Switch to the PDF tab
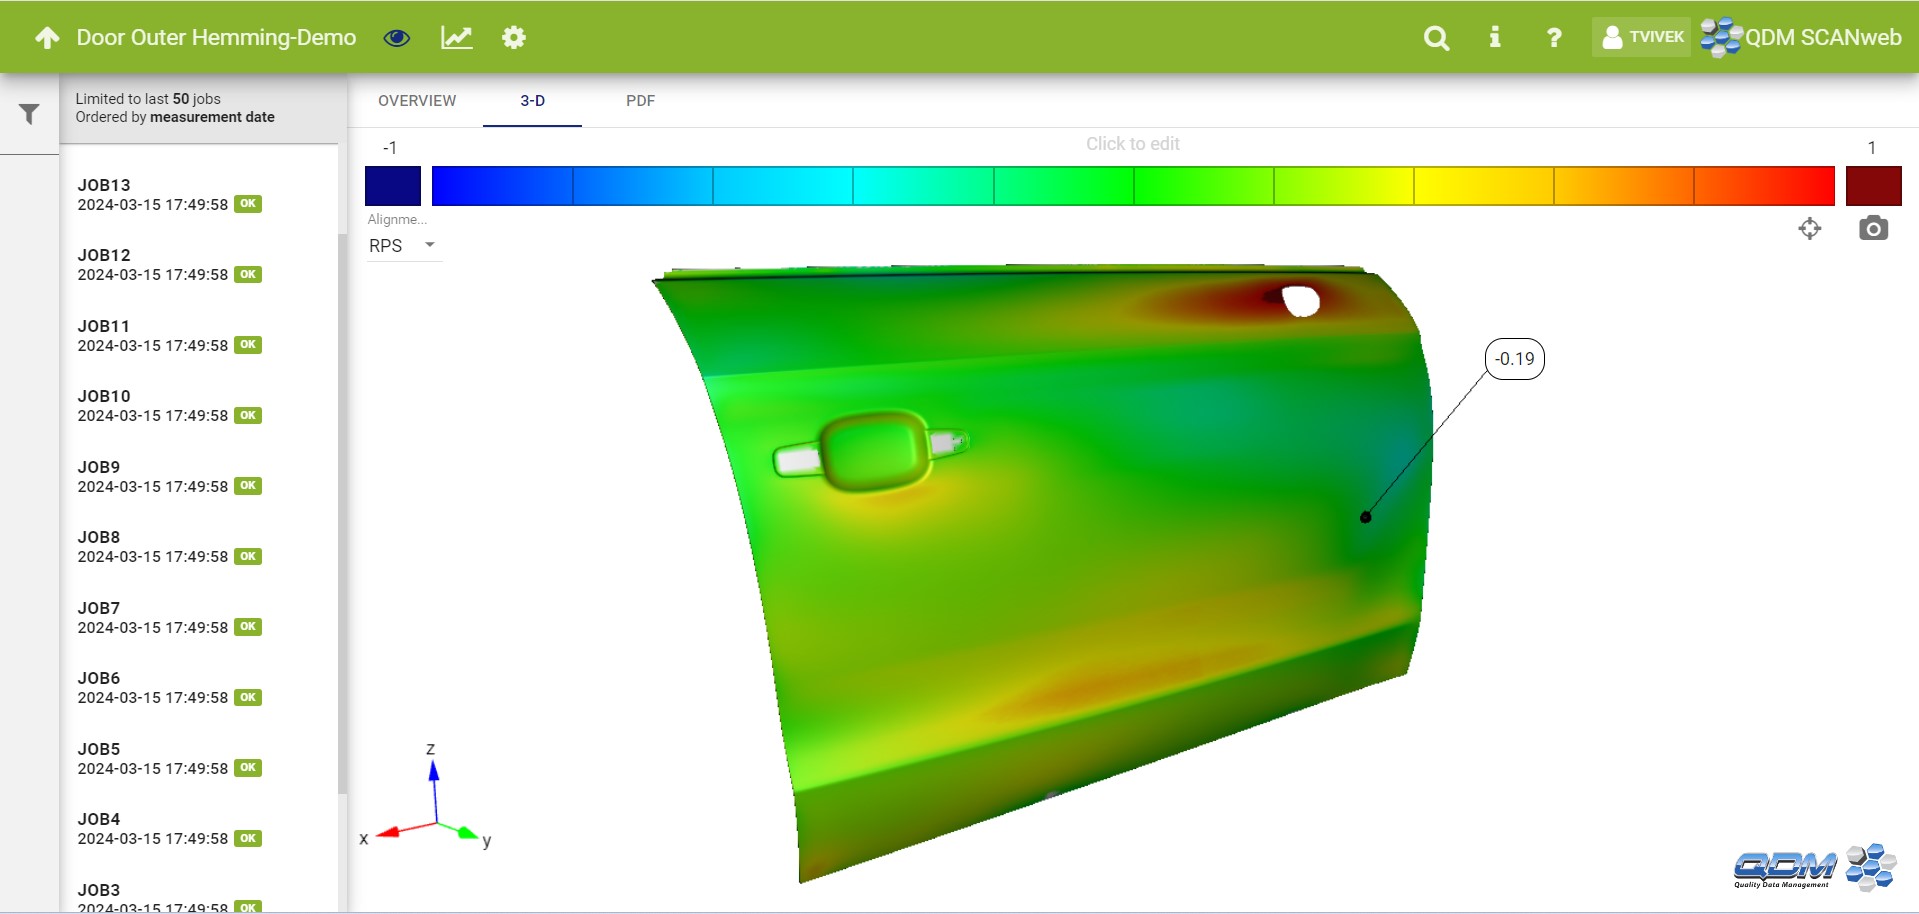Image resolution: width=1919 pixels, height=914 pixels. [640, 101]
